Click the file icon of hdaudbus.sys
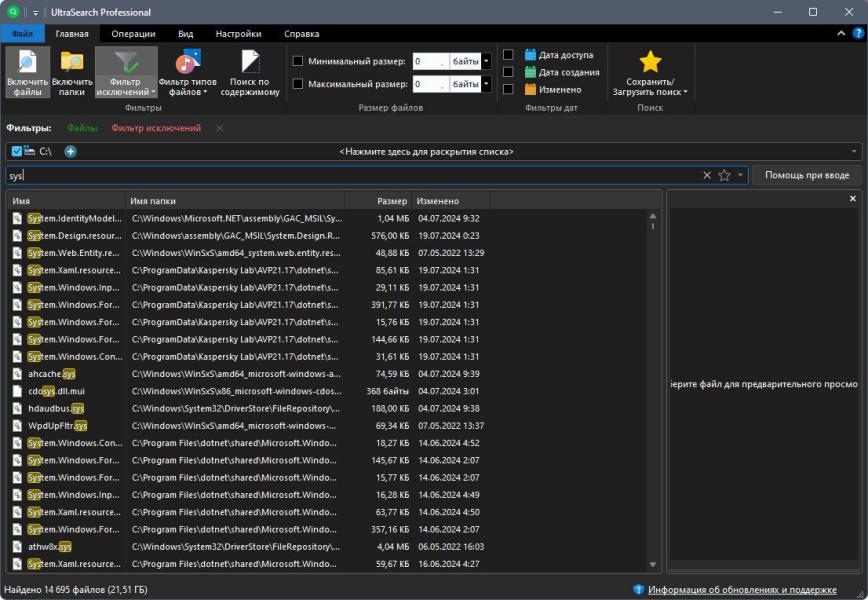 (x=17, y=408)
